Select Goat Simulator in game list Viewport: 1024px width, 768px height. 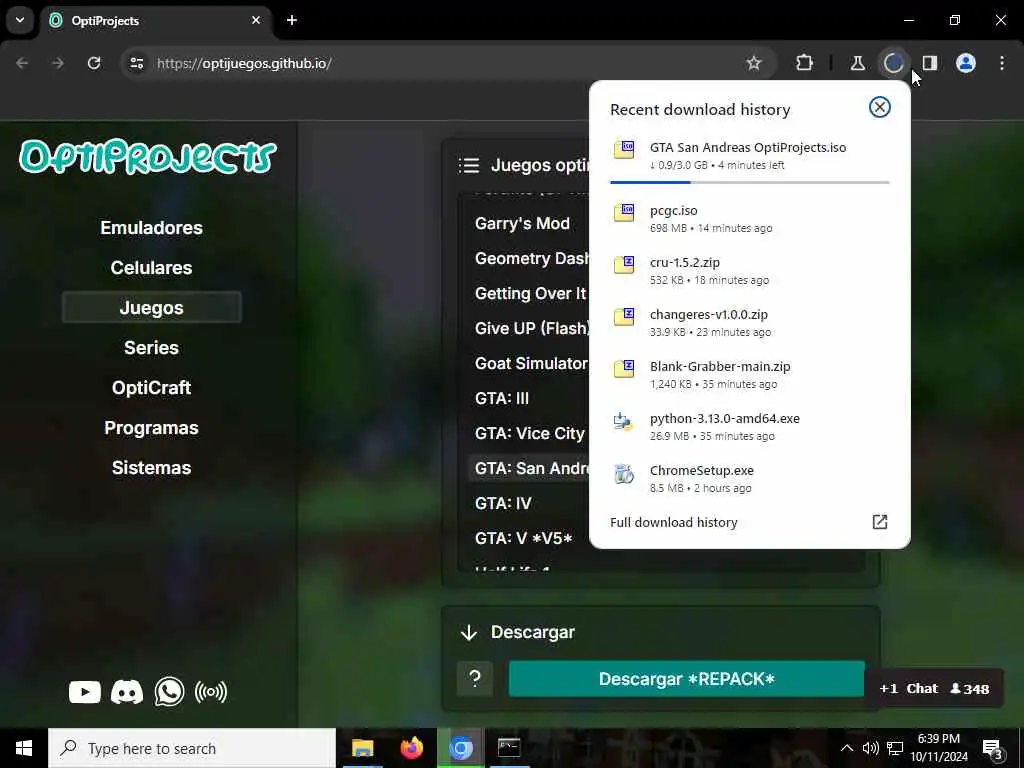coord(531,364)
